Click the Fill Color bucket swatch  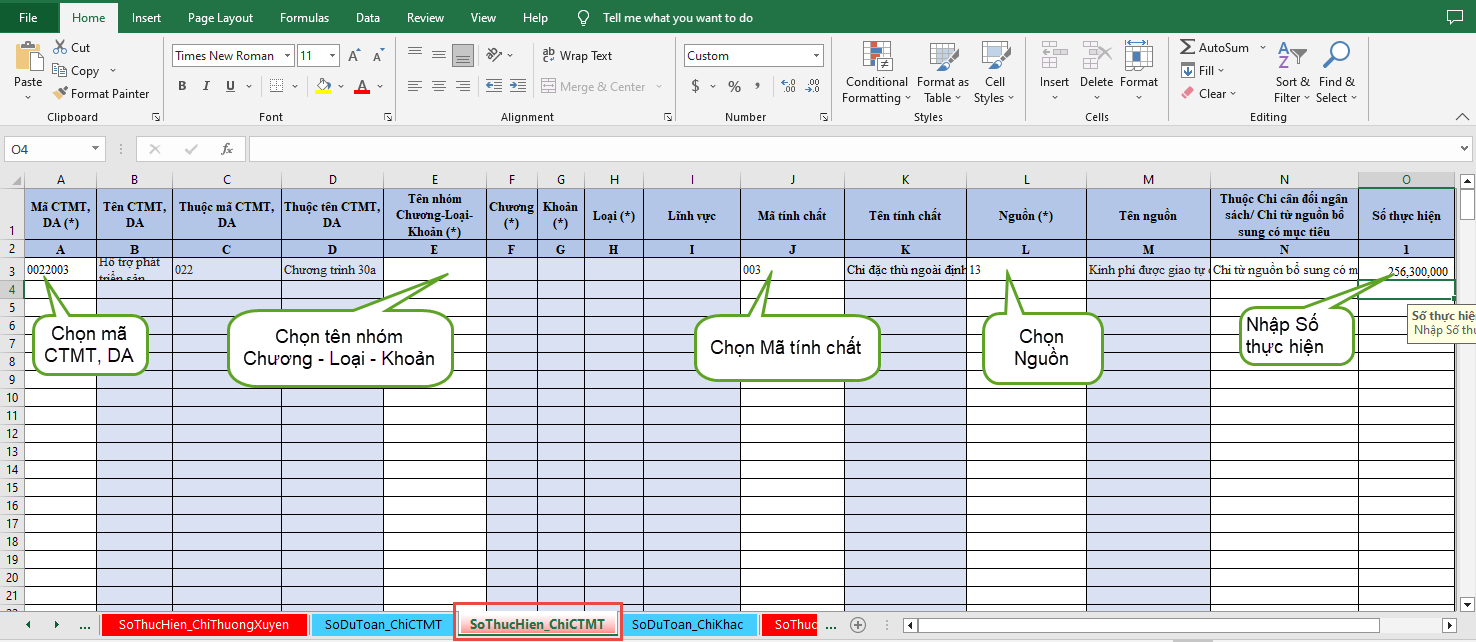coord(323,86)
